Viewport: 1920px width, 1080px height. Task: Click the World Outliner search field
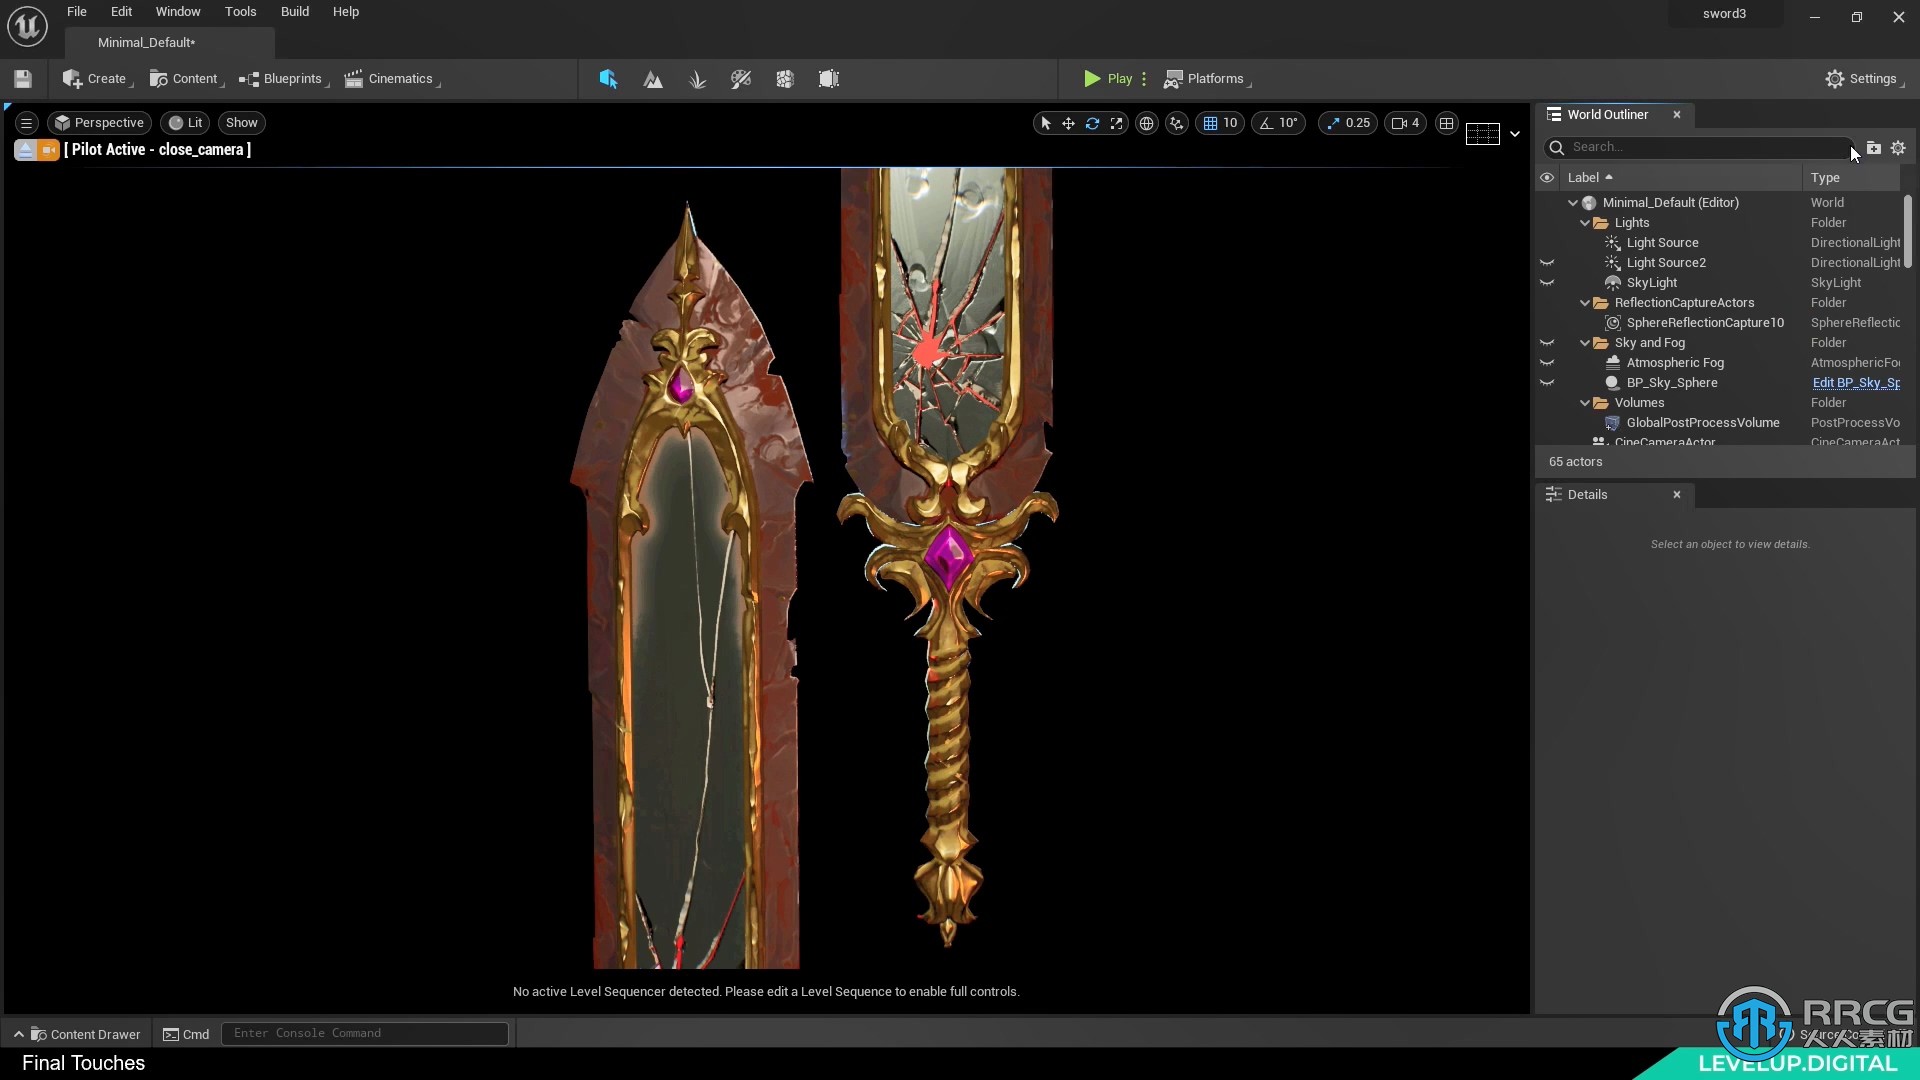[1701, 146]
